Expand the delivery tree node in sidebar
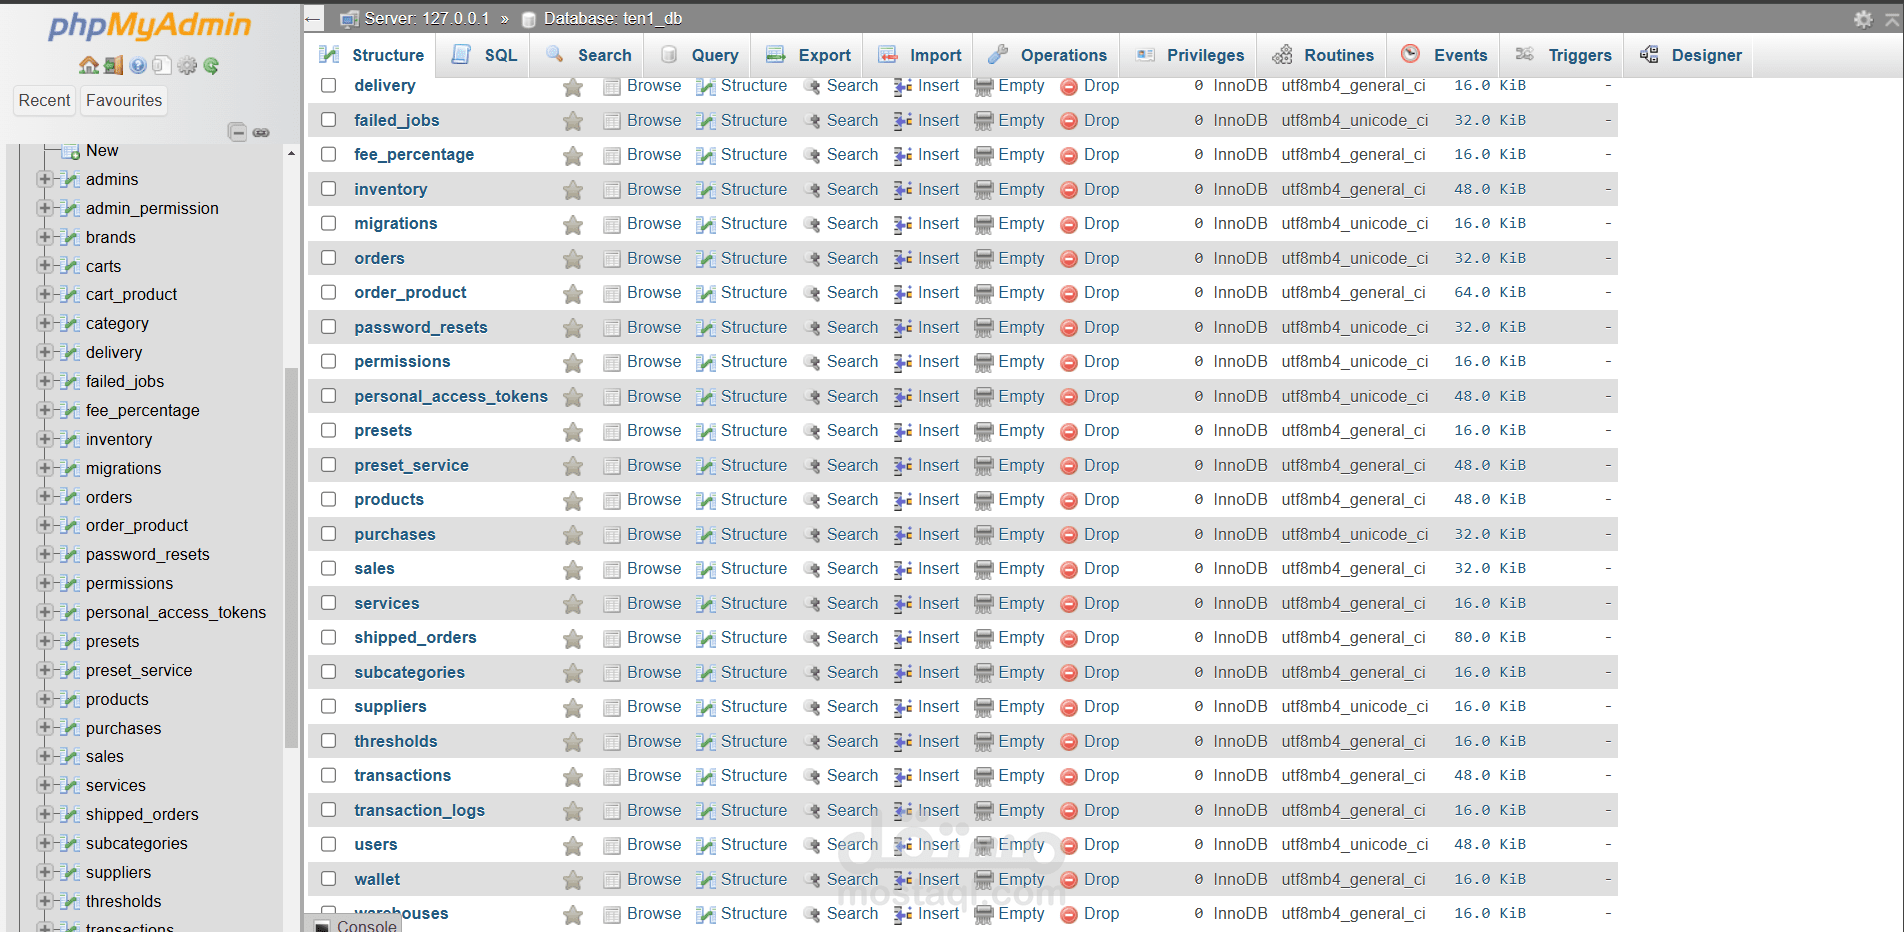Image resolution: width=1904 pixels, height=932 pixels. (44, 352)
